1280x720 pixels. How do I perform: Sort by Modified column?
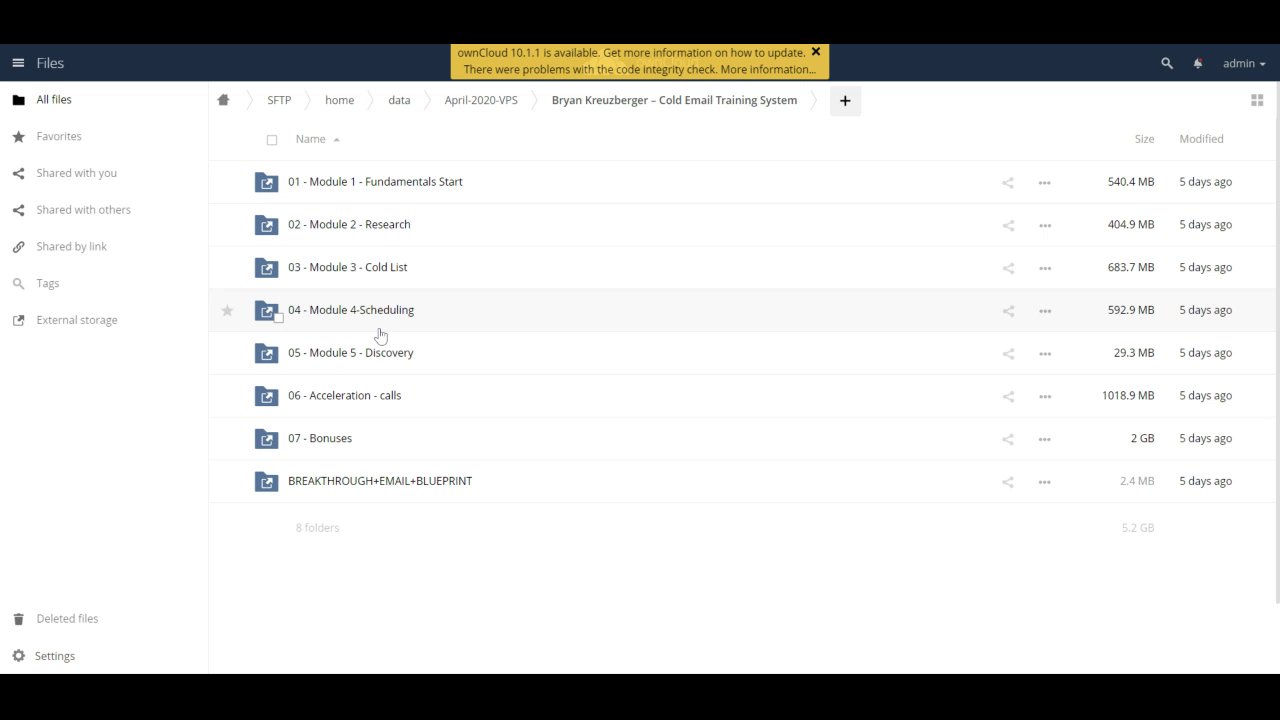1201,139
